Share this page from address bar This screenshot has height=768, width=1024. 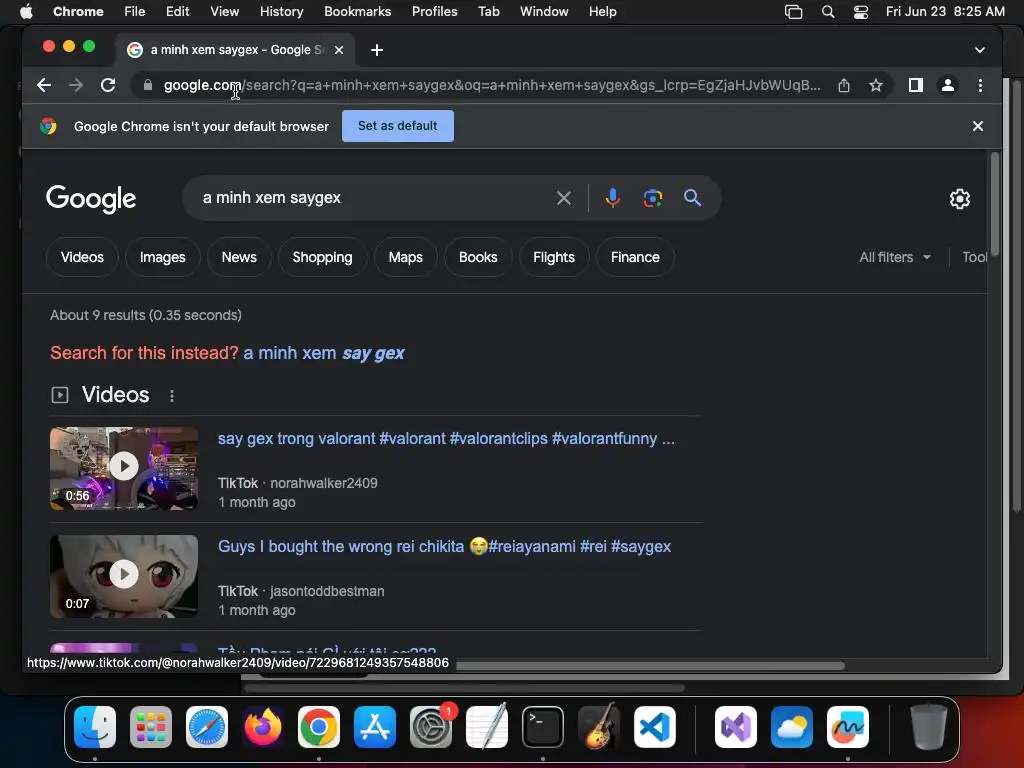(x=844, y=85)
